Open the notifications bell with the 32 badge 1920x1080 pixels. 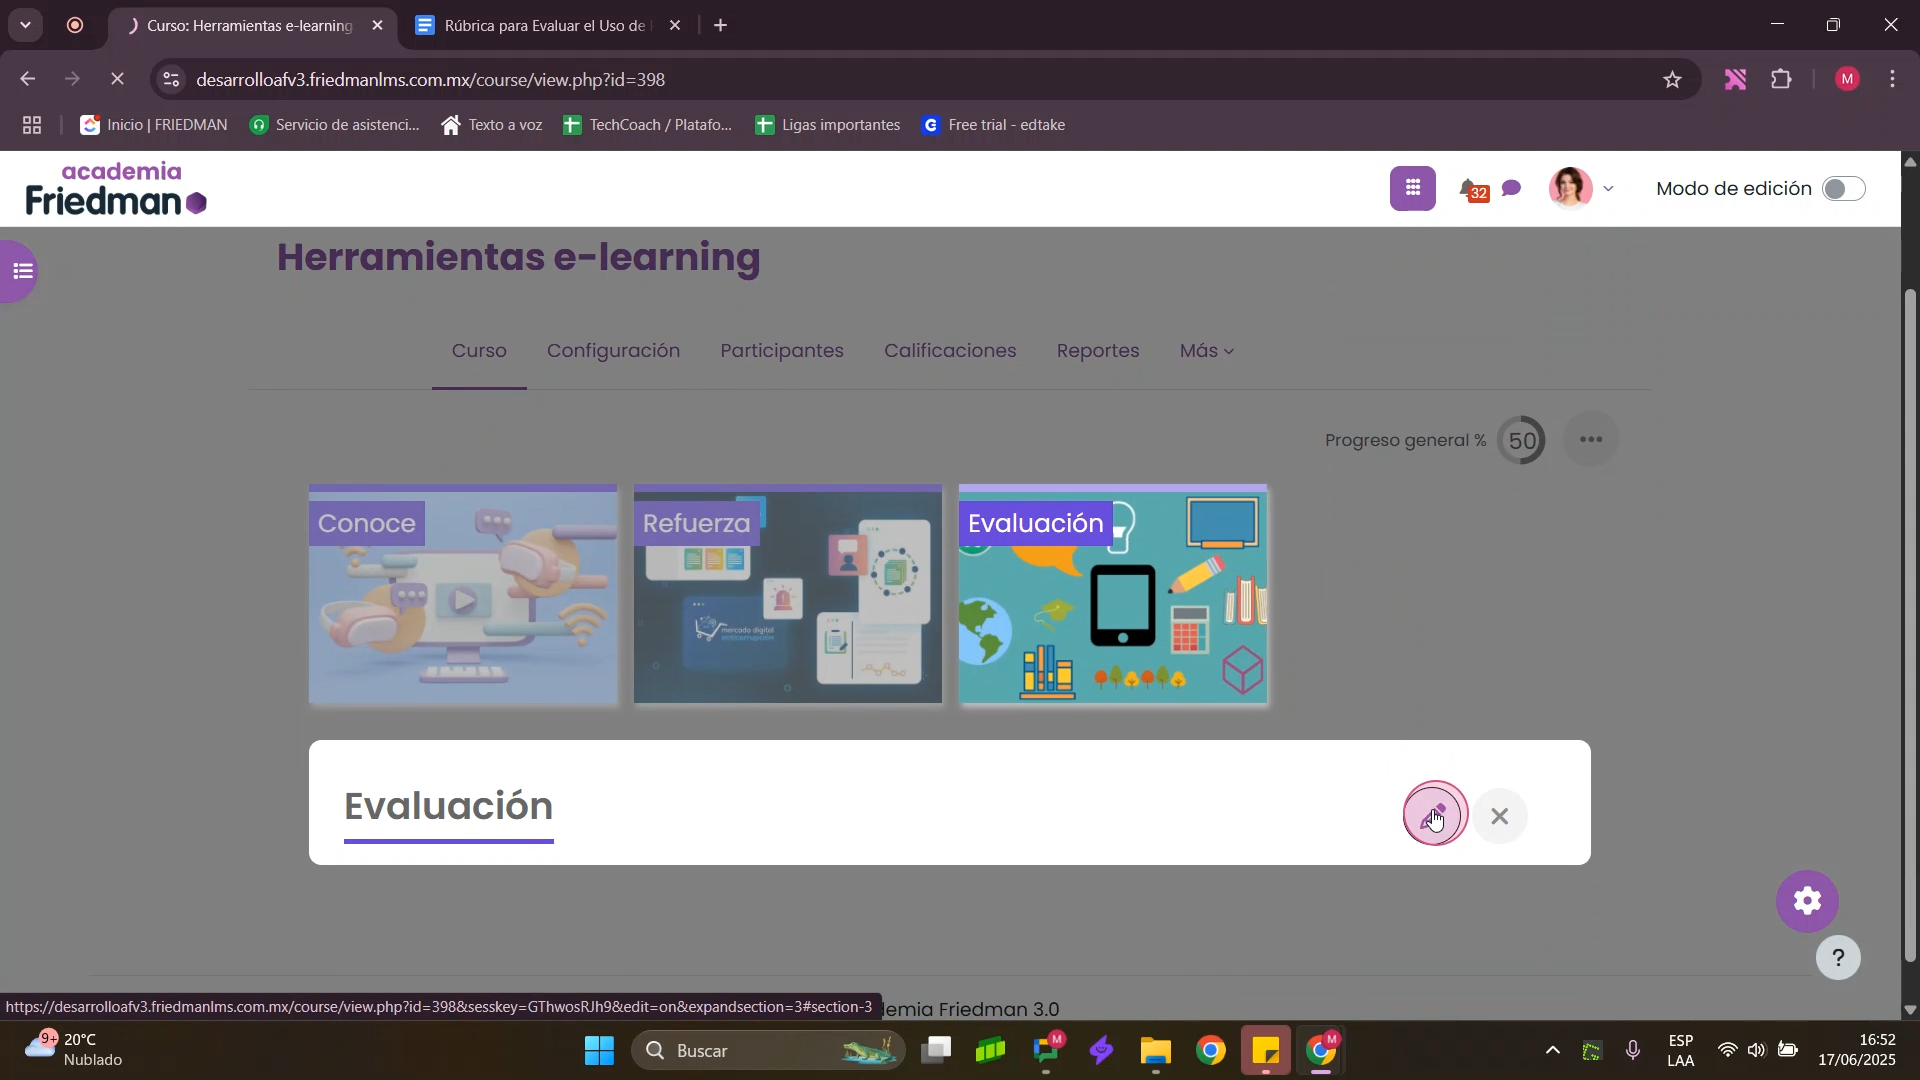[x=1469, y=188]
